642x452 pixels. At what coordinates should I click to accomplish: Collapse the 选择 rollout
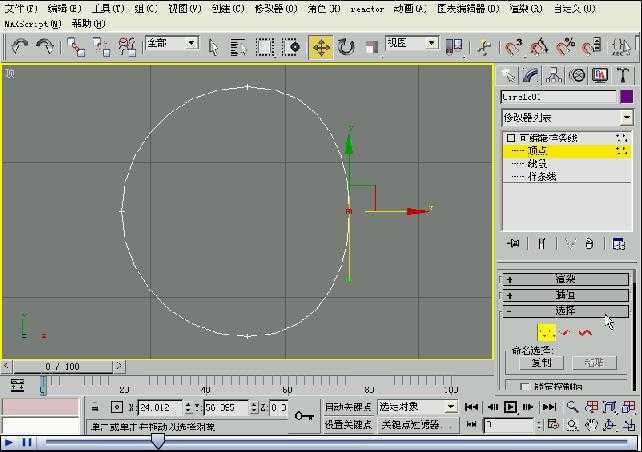coord(565,311)
